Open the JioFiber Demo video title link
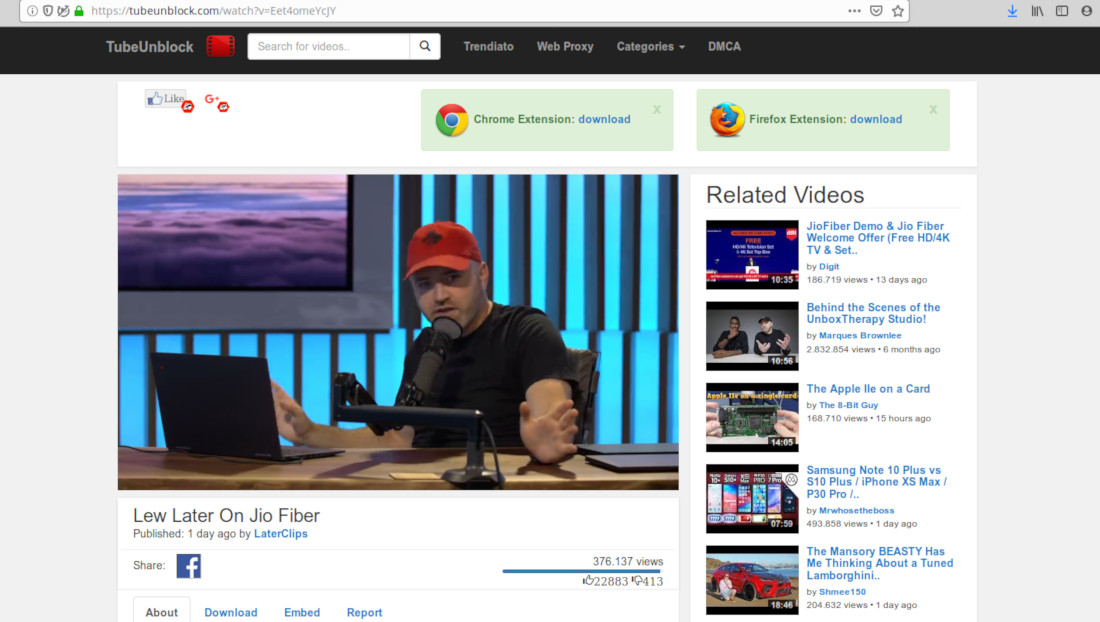The height and width of the screenshot is (622, 1100). 878,238
